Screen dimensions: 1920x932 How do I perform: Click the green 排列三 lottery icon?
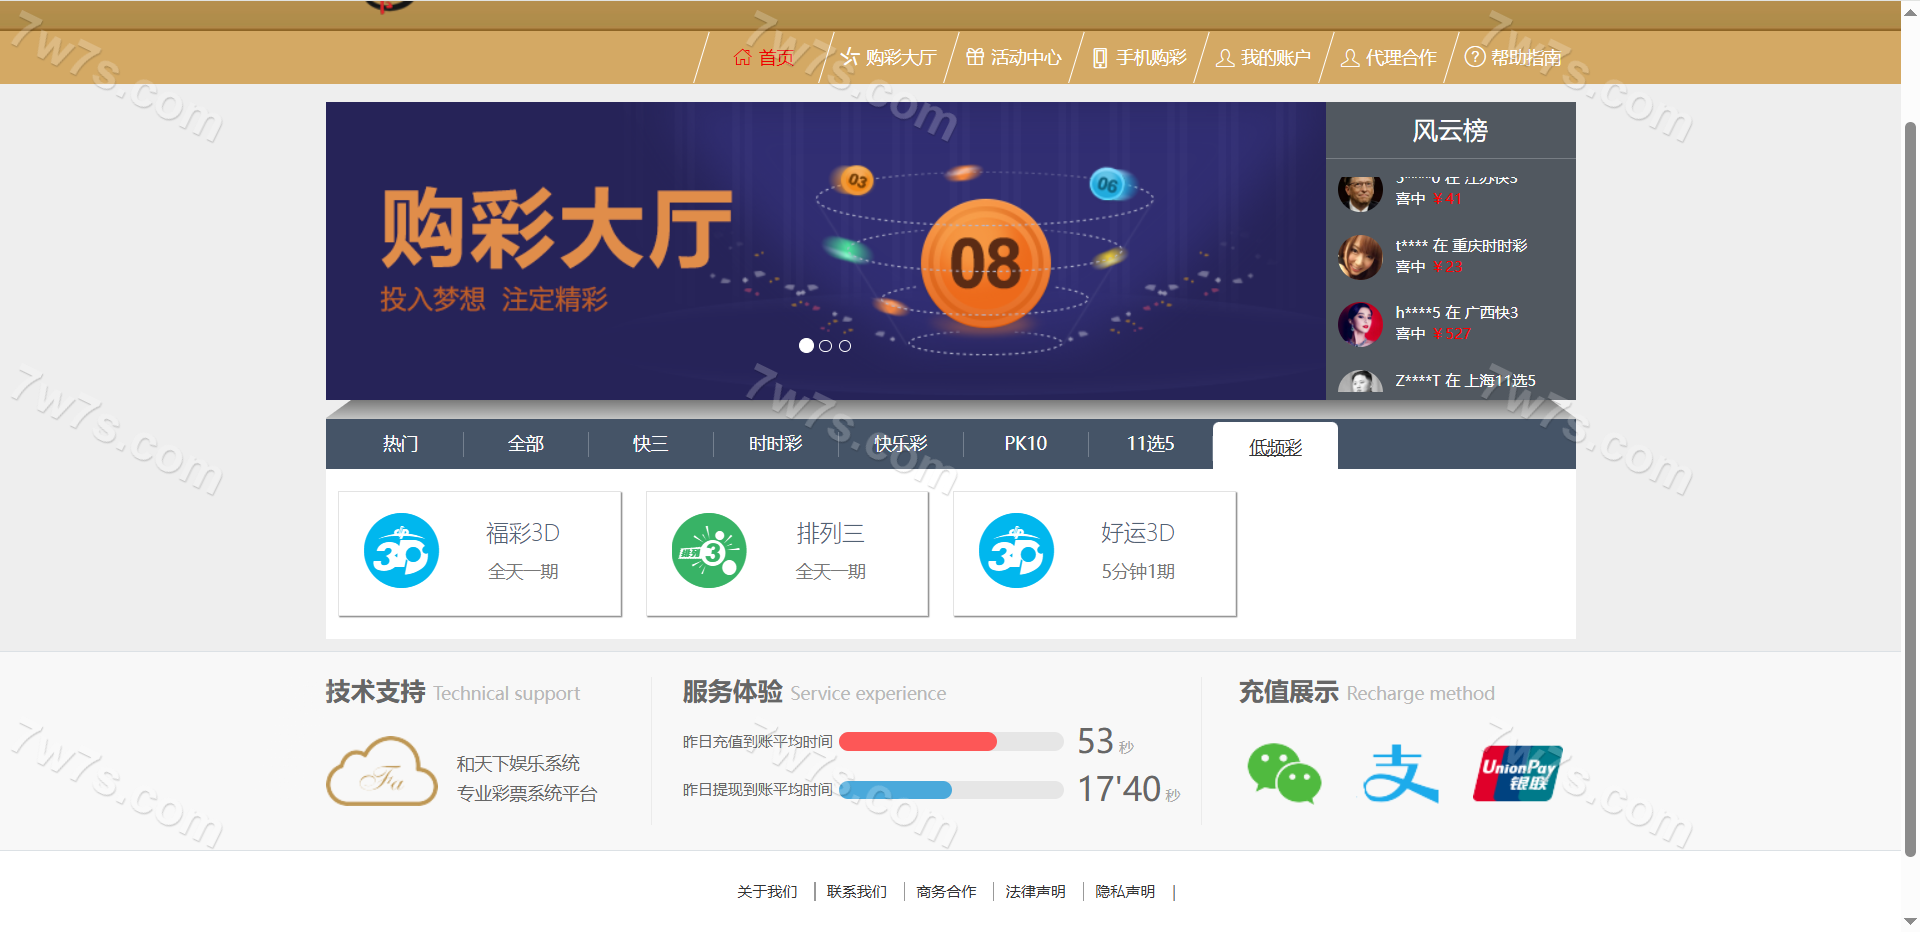coord(709,551)
